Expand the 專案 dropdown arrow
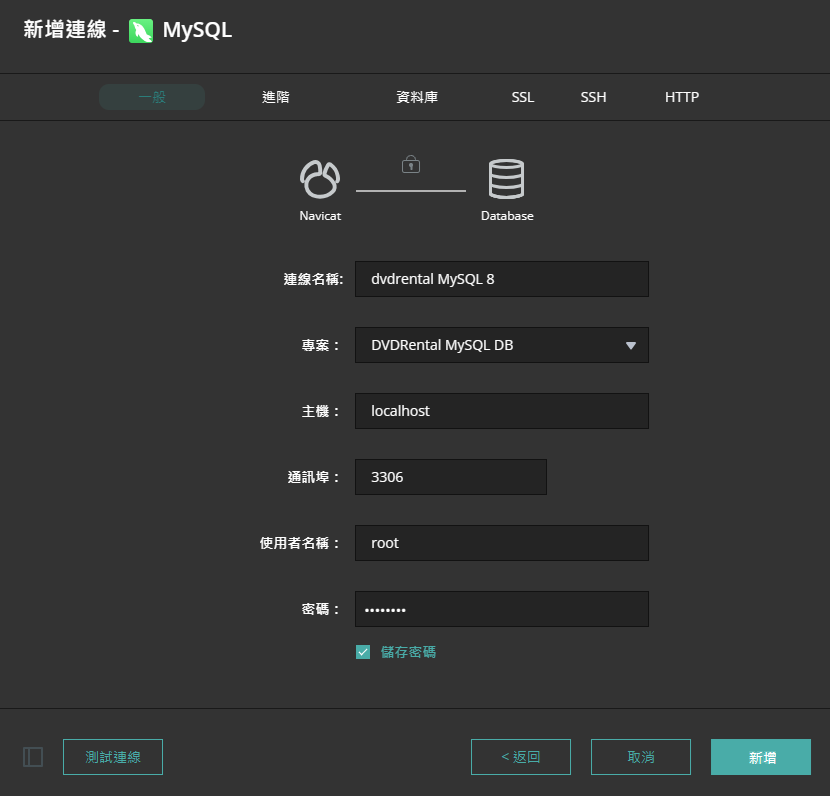Viewport: 830px width, 796px height. coord(631,345)
